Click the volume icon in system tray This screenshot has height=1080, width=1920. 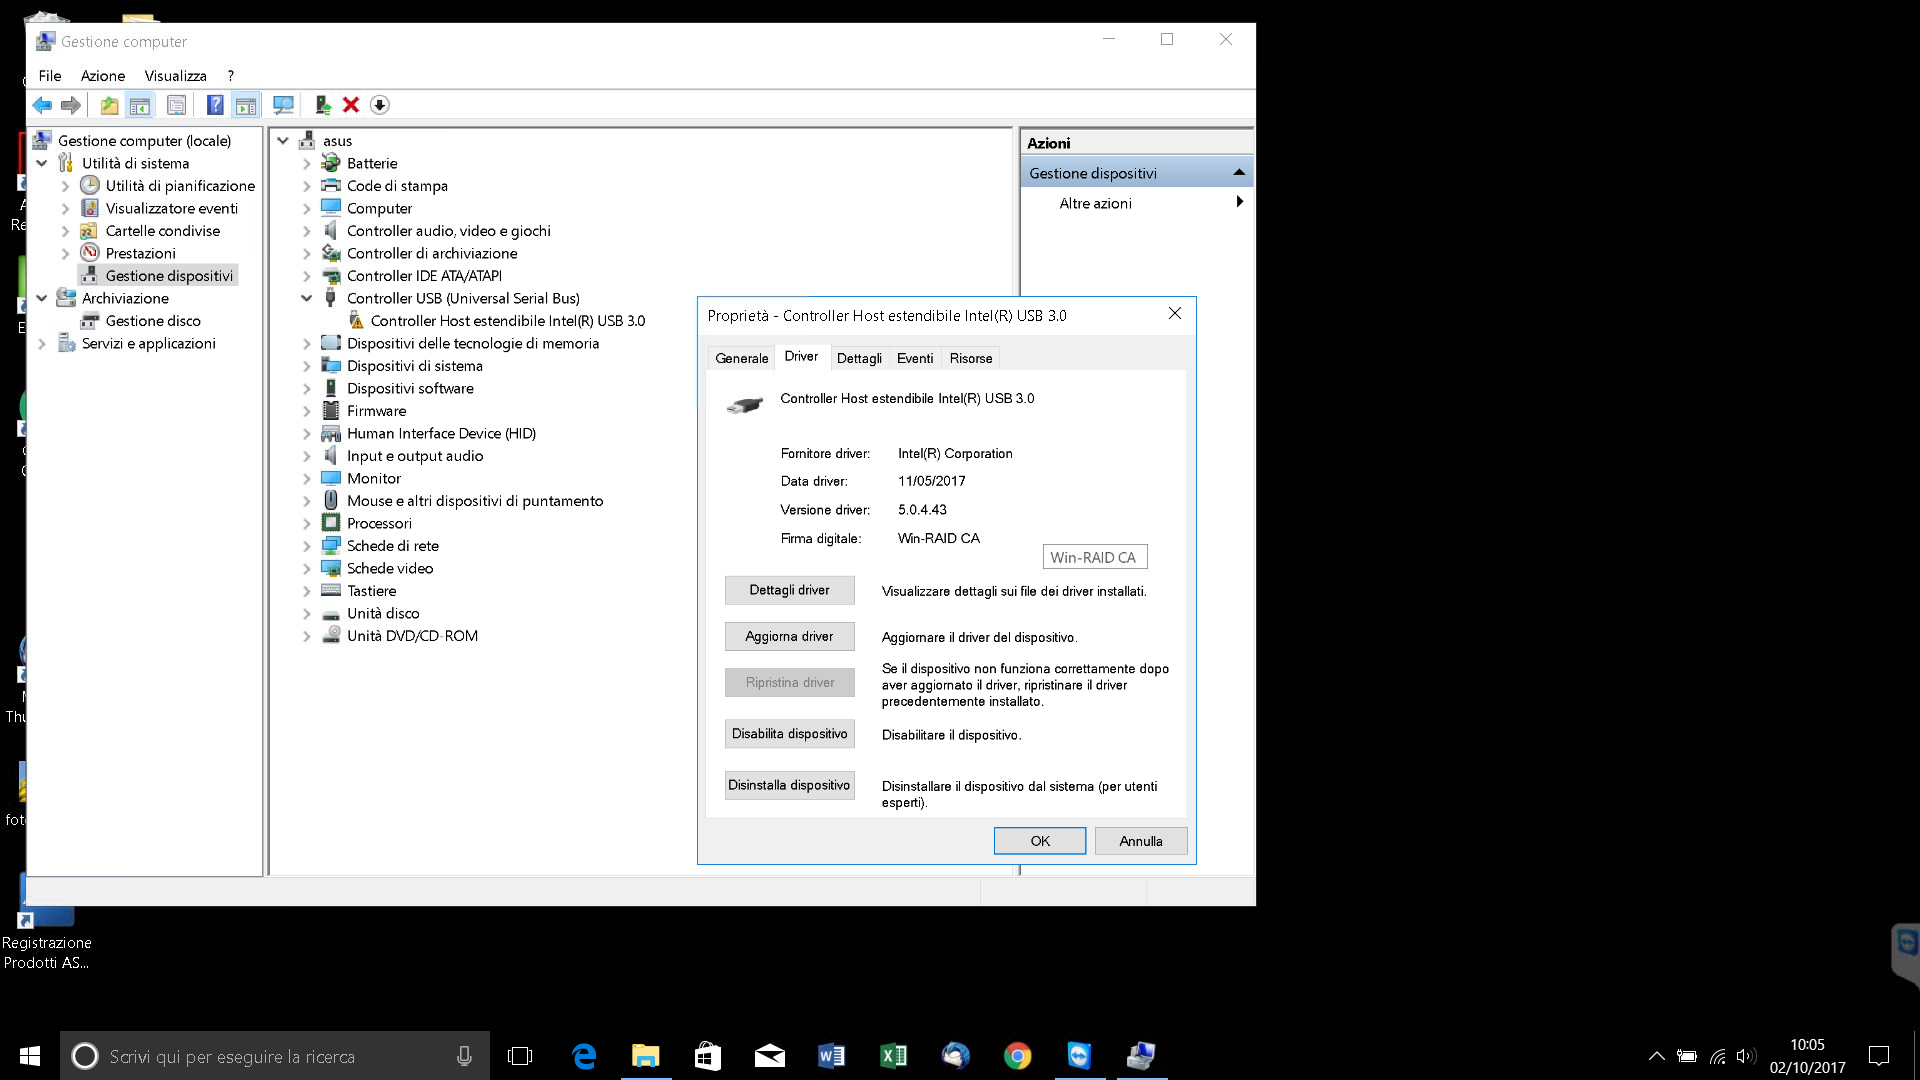[1746, 1056]
